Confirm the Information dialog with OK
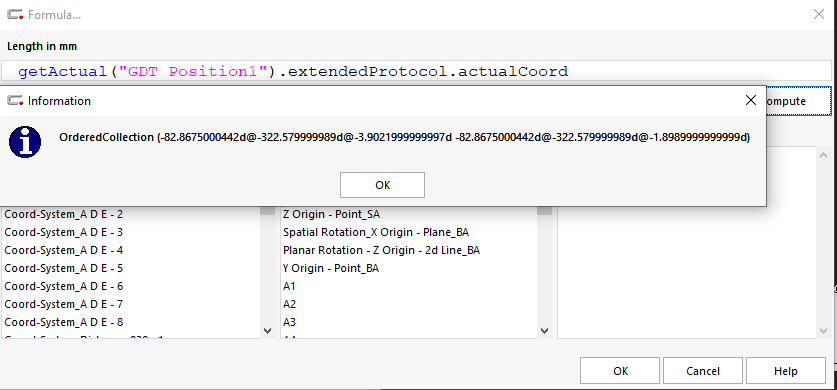 [x=382, y=185]
